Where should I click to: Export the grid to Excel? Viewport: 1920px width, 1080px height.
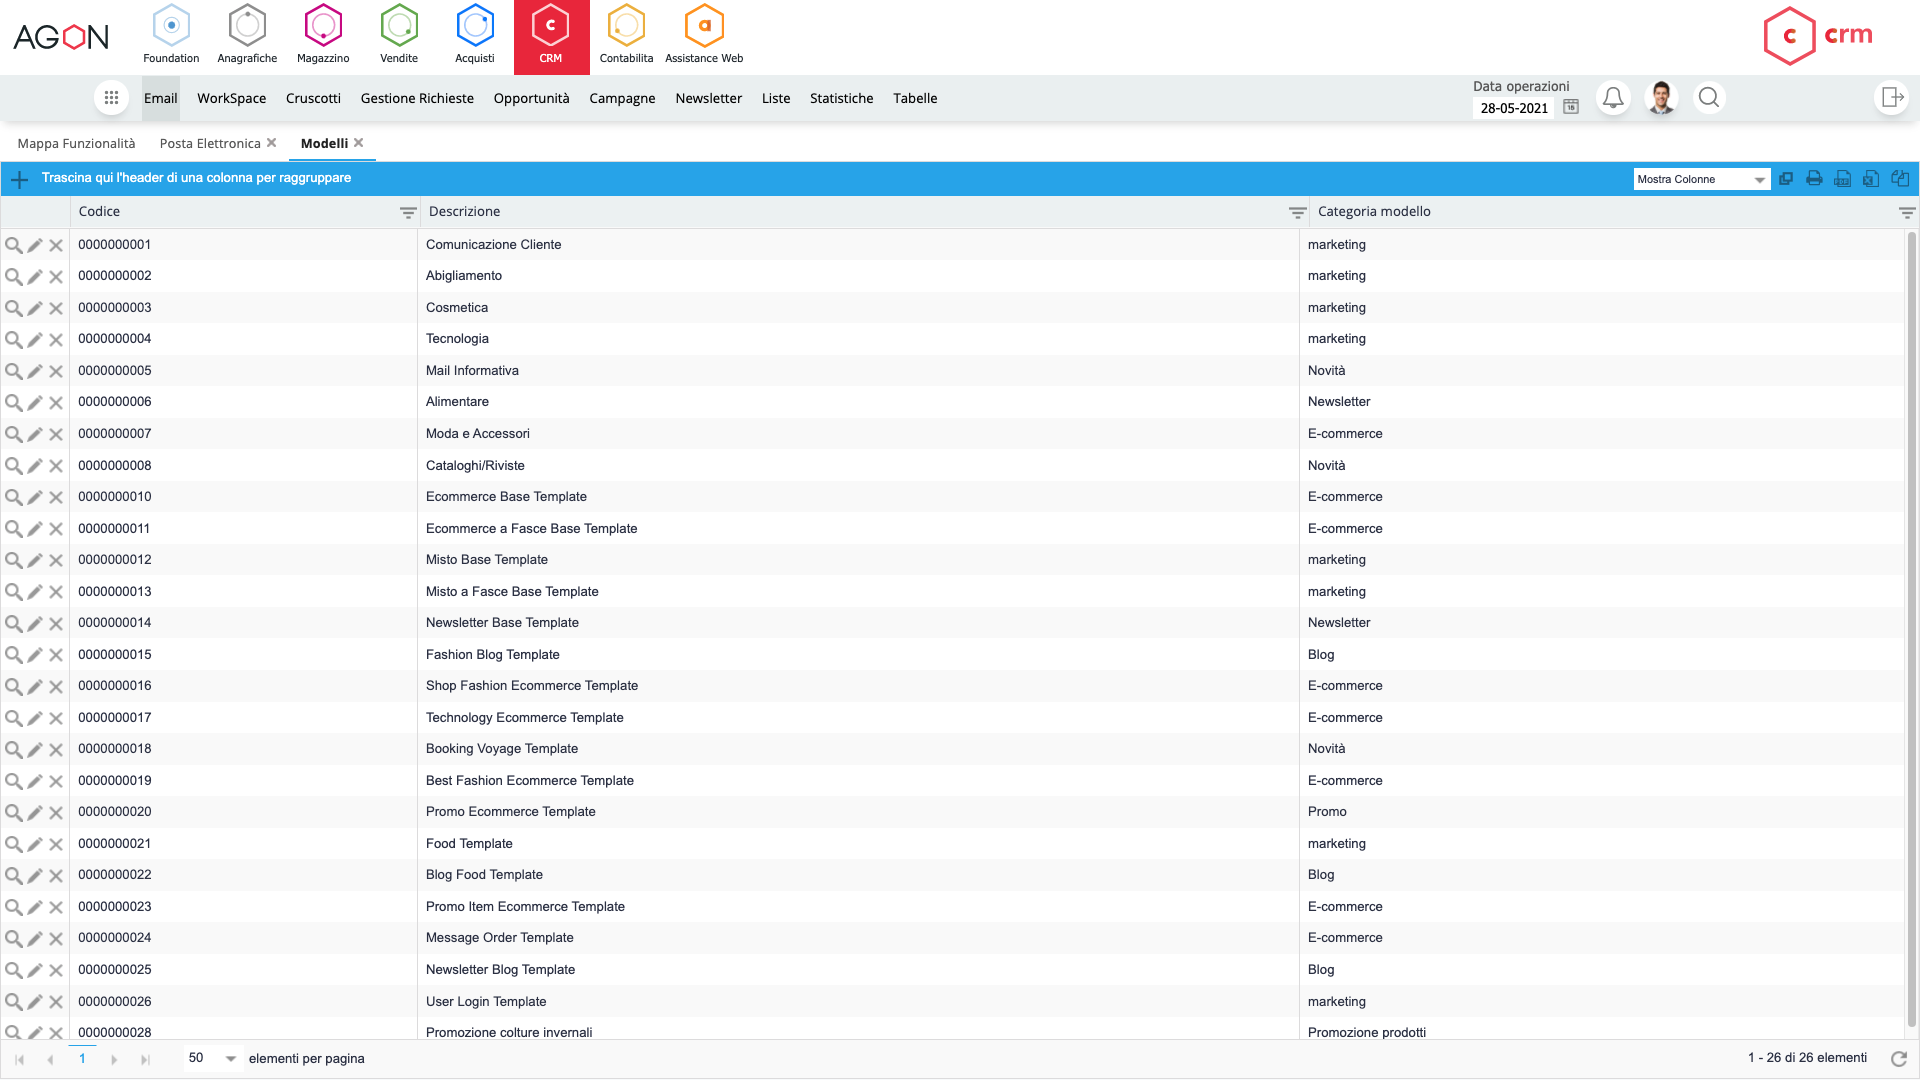(1871, 179)
